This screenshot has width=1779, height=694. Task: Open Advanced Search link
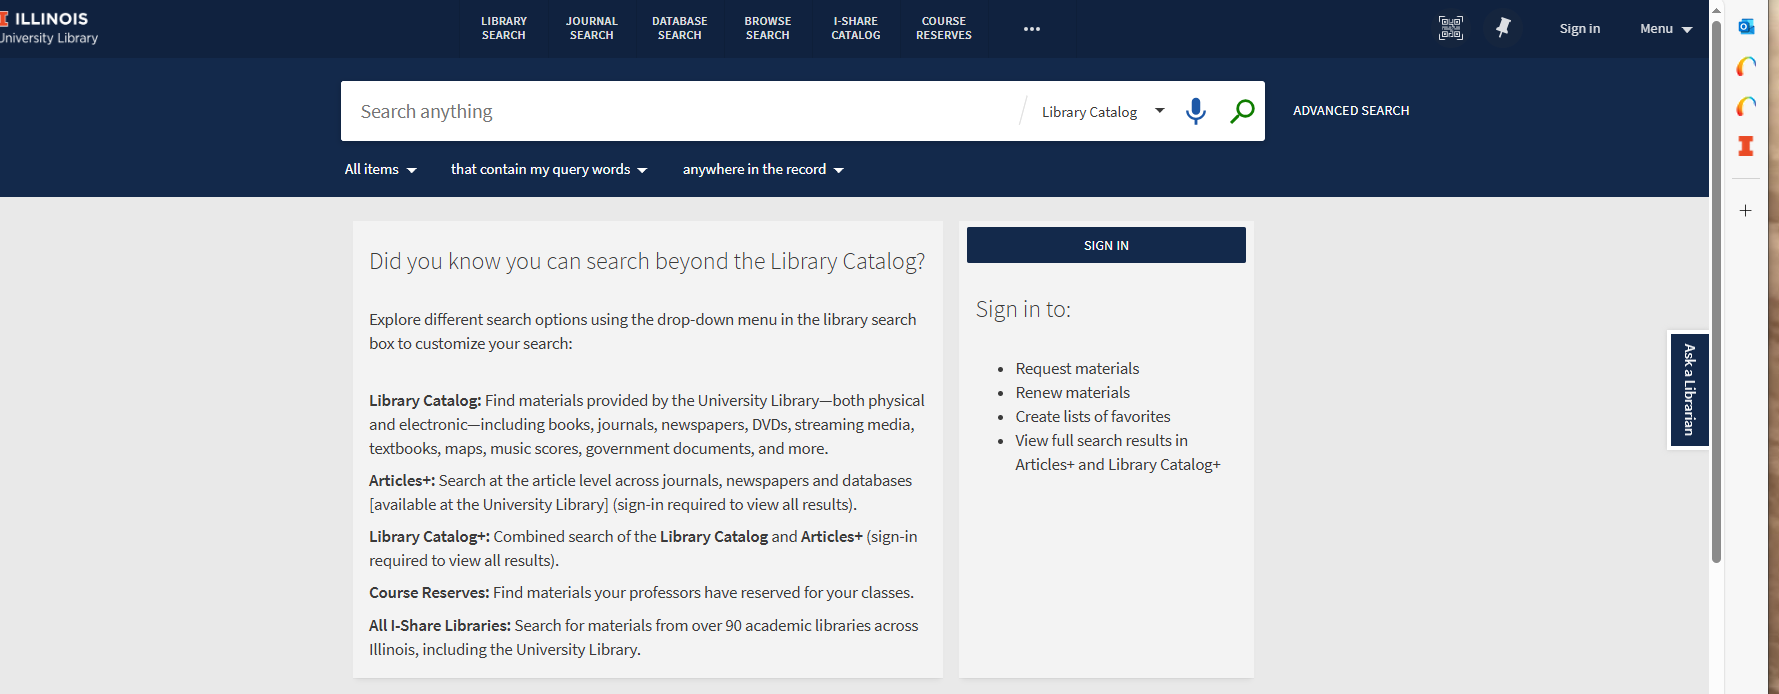click(x=1350, y=111)
